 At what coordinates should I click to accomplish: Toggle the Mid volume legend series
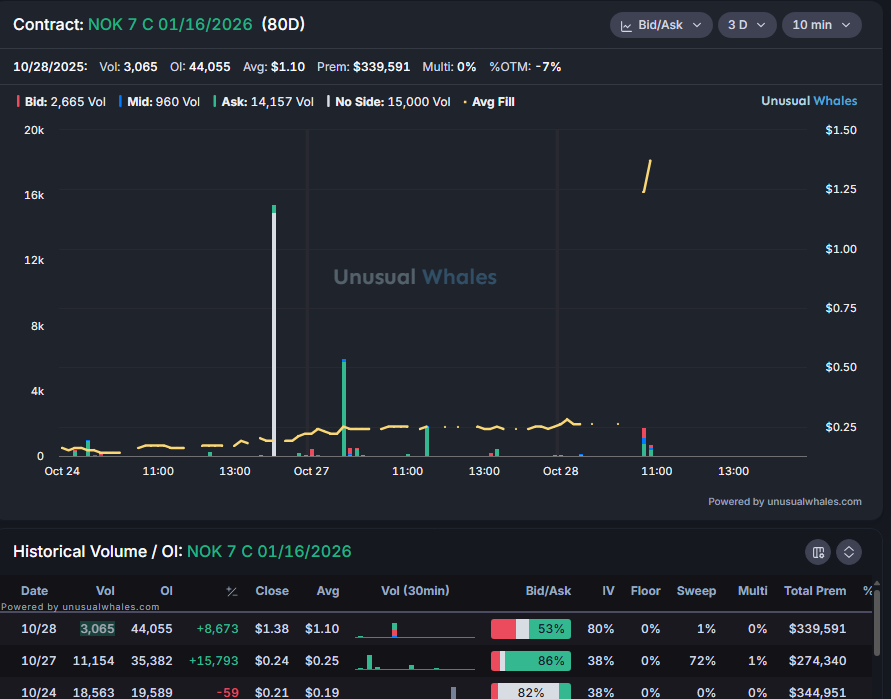[x=159, y=102]
